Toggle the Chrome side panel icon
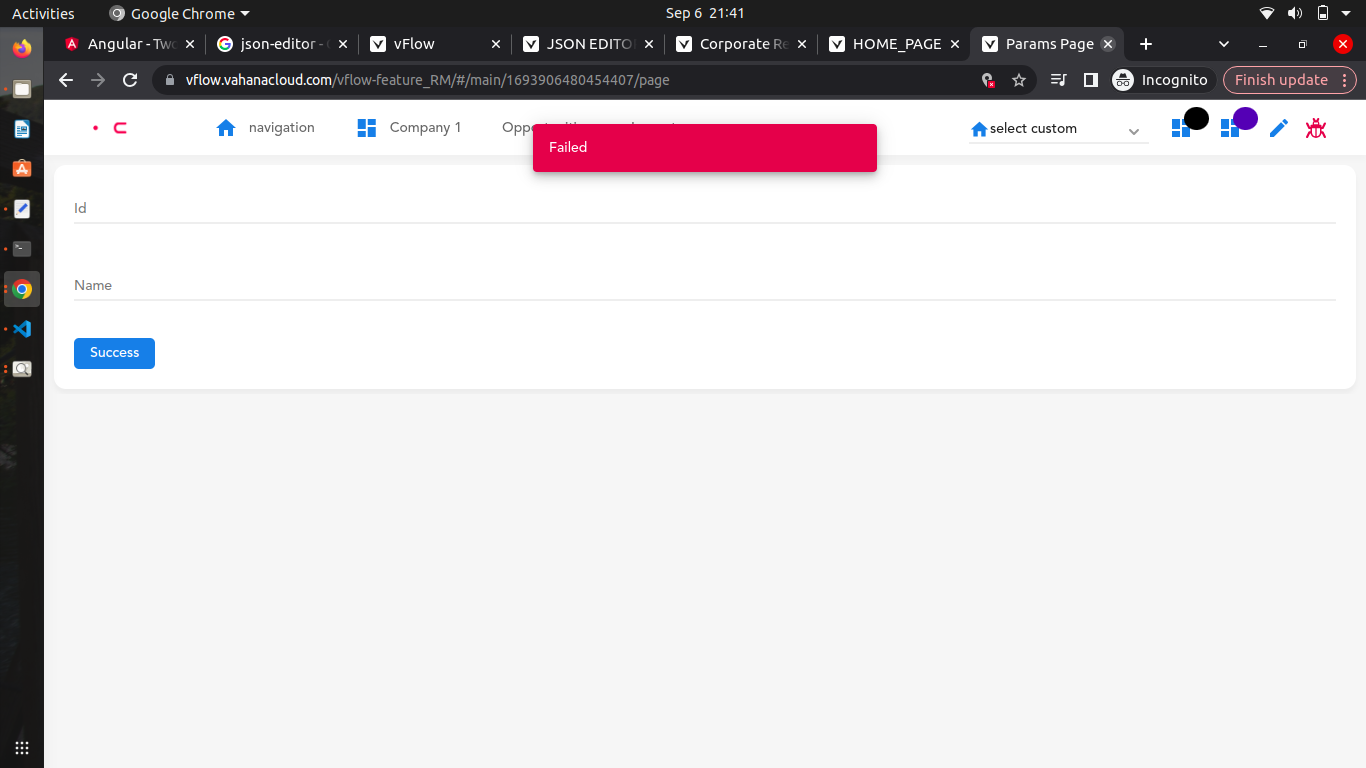1366x768 pixels. click(x=1091, y=80)
